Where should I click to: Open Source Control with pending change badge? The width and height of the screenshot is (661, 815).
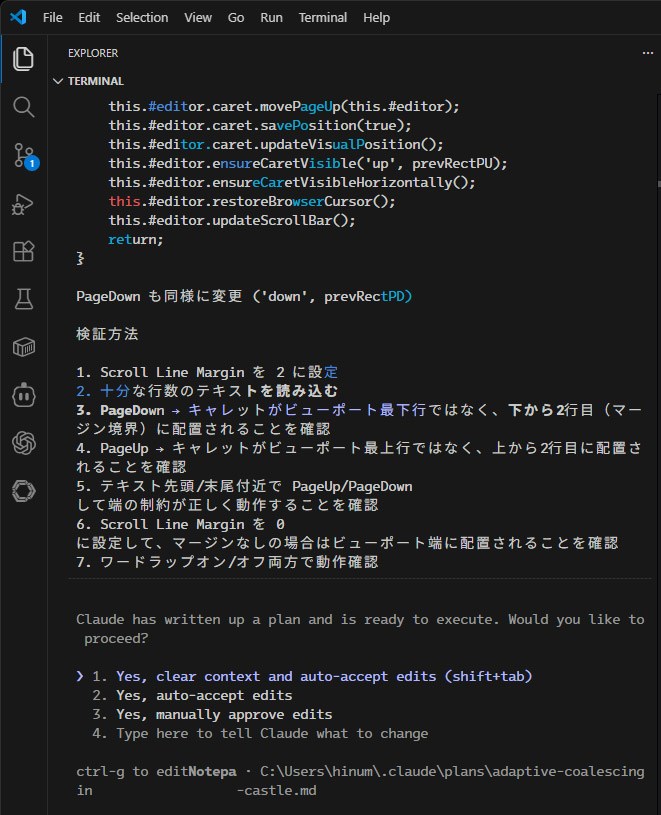click(x=22, y=155)
